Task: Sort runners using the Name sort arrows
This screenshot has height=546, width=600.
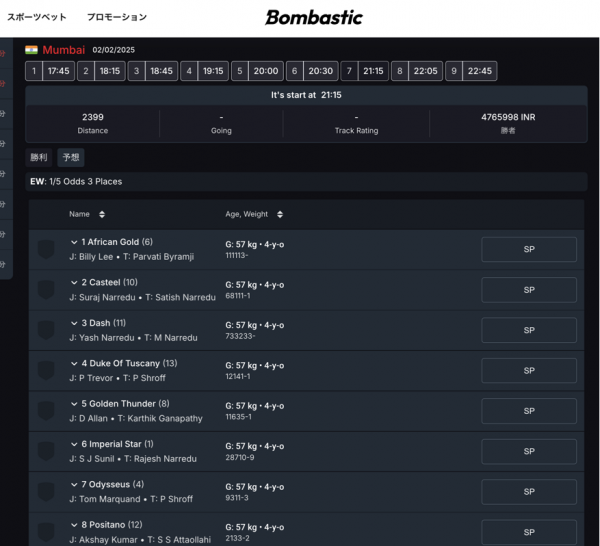Action: click(102, 214)
